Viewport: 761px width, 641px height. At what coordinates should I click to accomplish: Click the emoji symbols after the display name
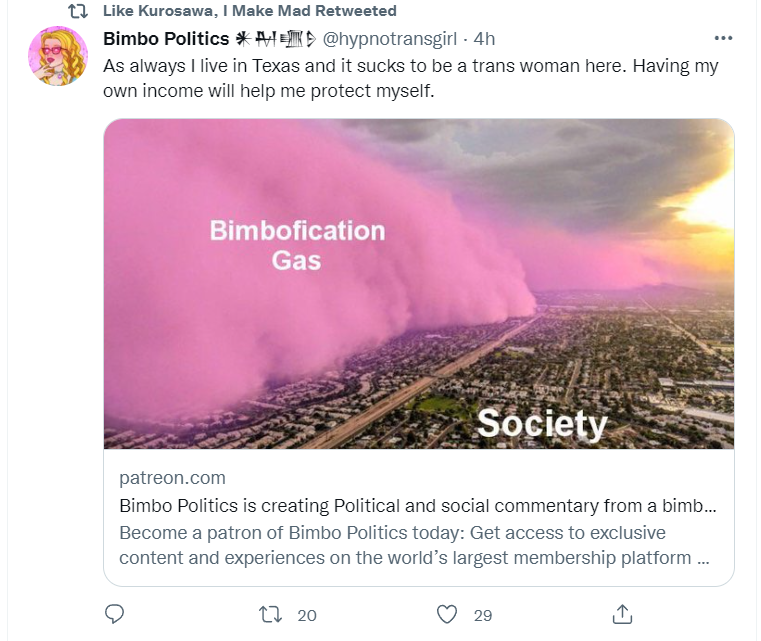pyautogui.click(x=276, y=39)
